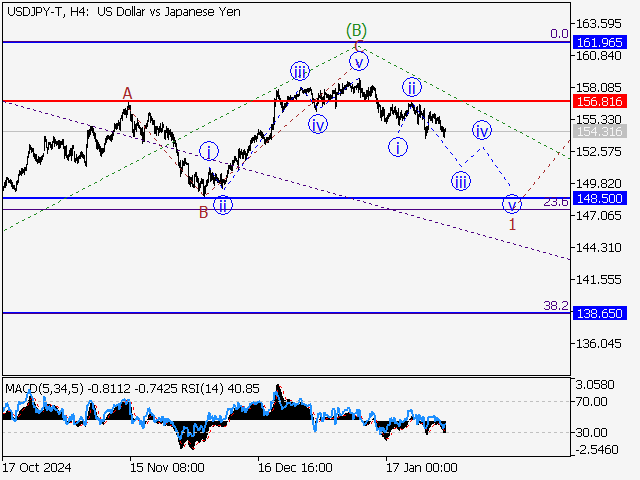Click the 0.0 Fibonacci level label

(560, 33)
